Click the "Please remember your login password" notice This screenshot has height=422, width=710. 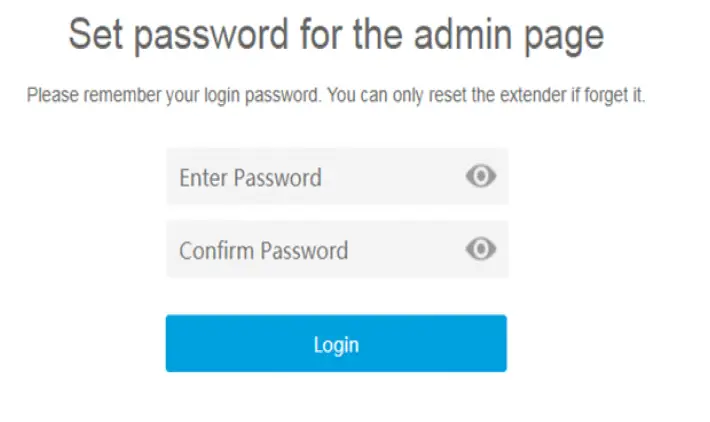coord(336,96)
